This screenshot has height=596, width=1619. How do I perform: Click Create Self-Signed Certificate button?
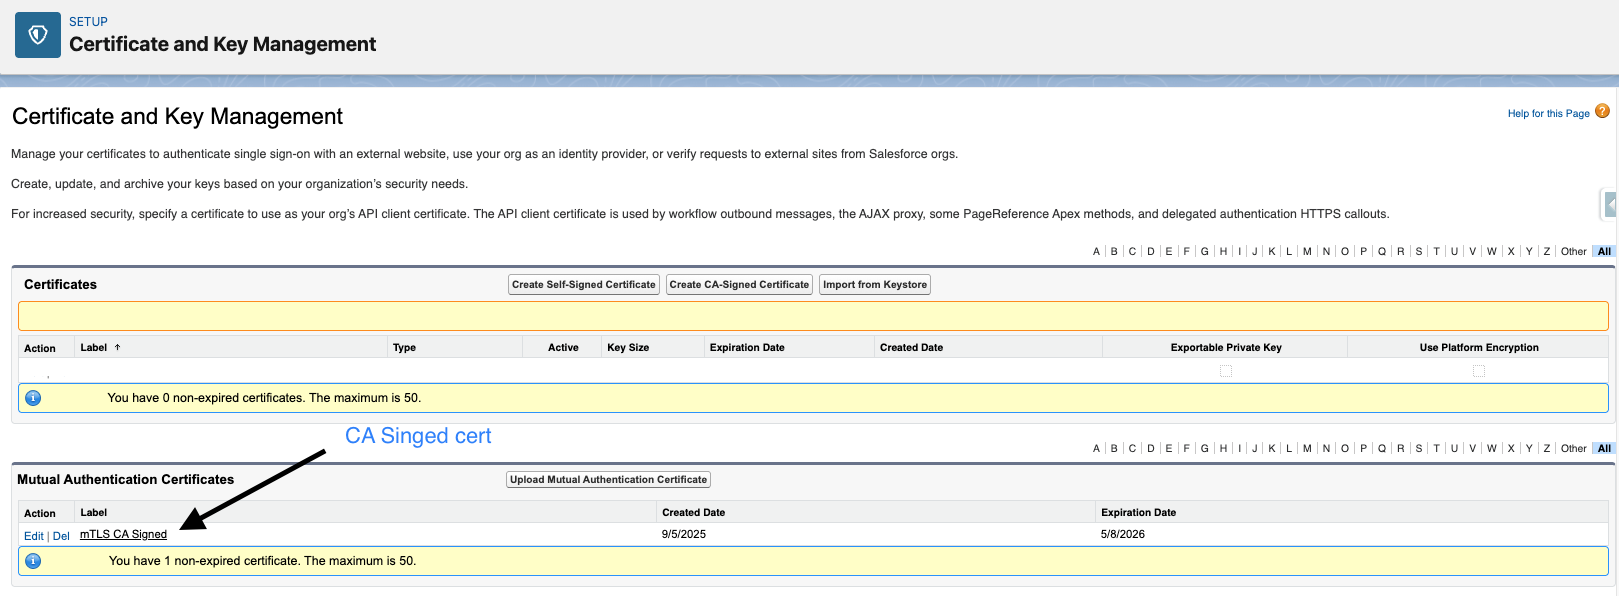583,285
